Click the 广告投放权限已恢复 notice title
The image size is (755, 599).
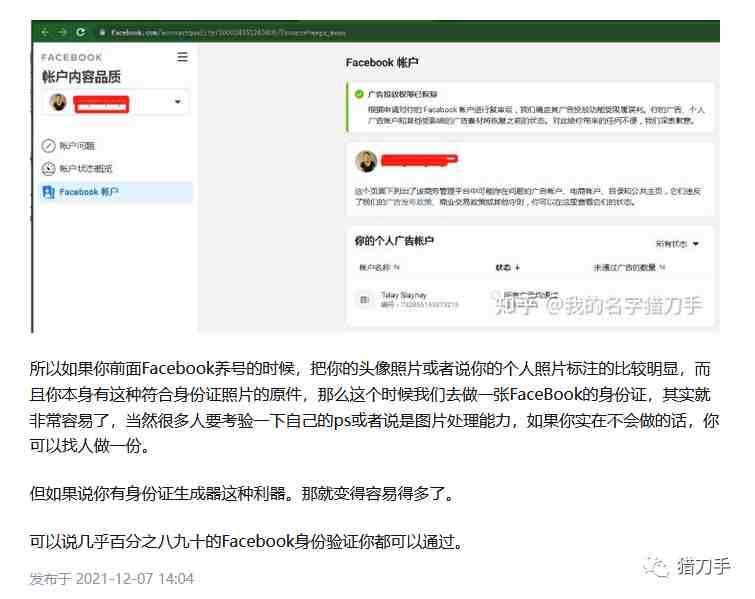(403, 94)
